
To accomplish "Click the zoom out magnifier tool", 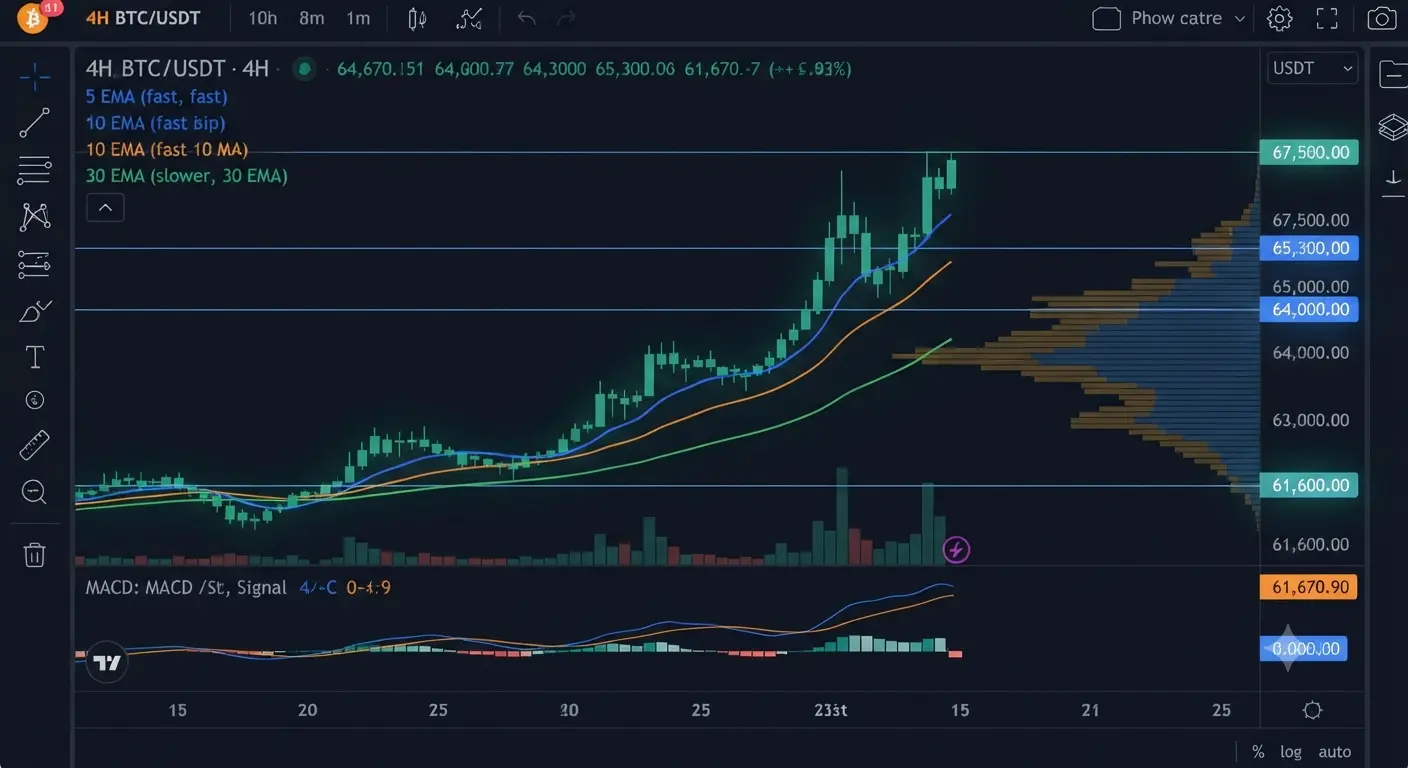I will click(x=35, y=491).
